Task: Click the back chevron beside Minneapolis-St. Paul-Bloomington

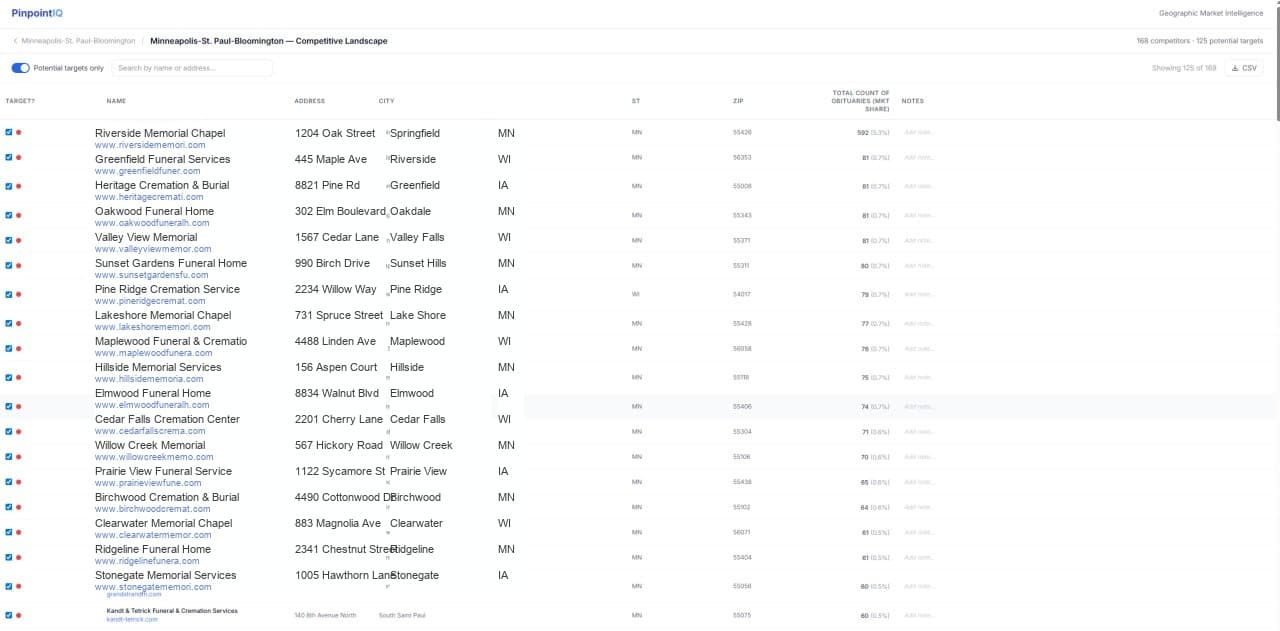Action: [14, 41]
